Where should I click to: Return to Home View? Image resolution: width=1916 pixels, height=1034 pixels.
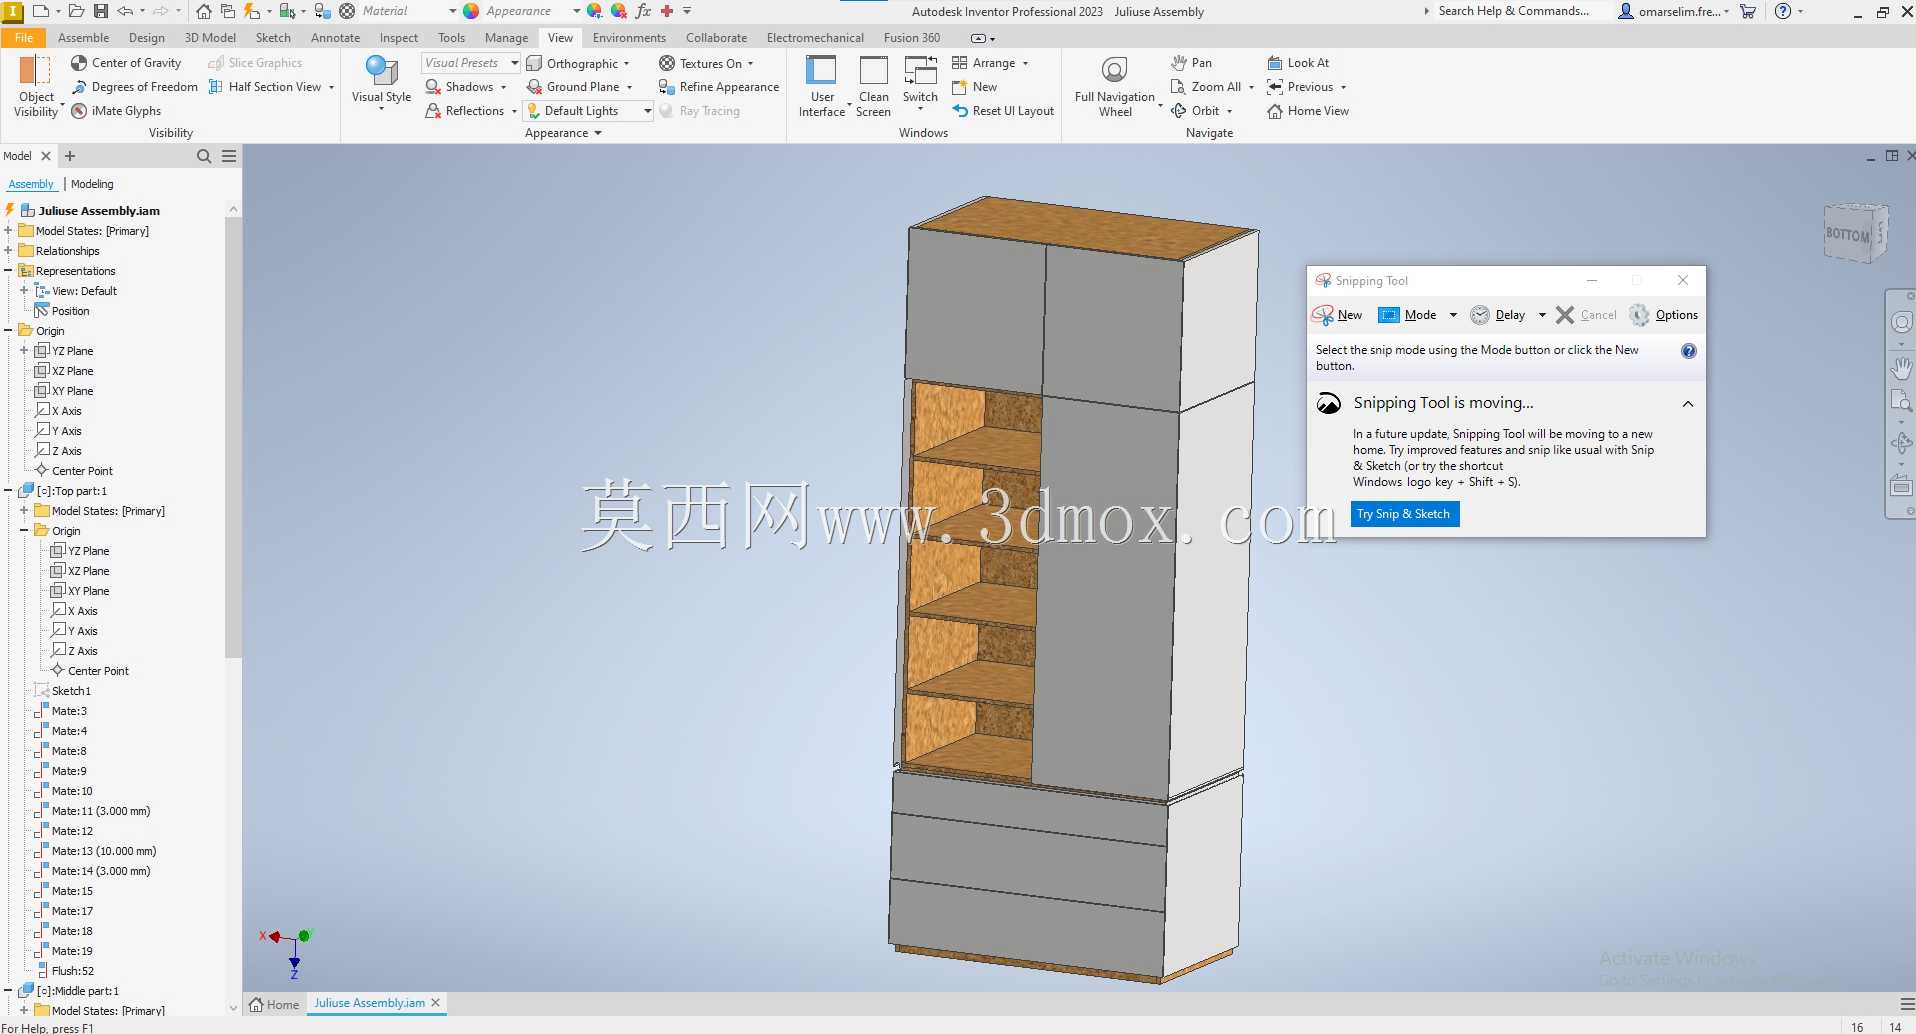coord(1308,111)
